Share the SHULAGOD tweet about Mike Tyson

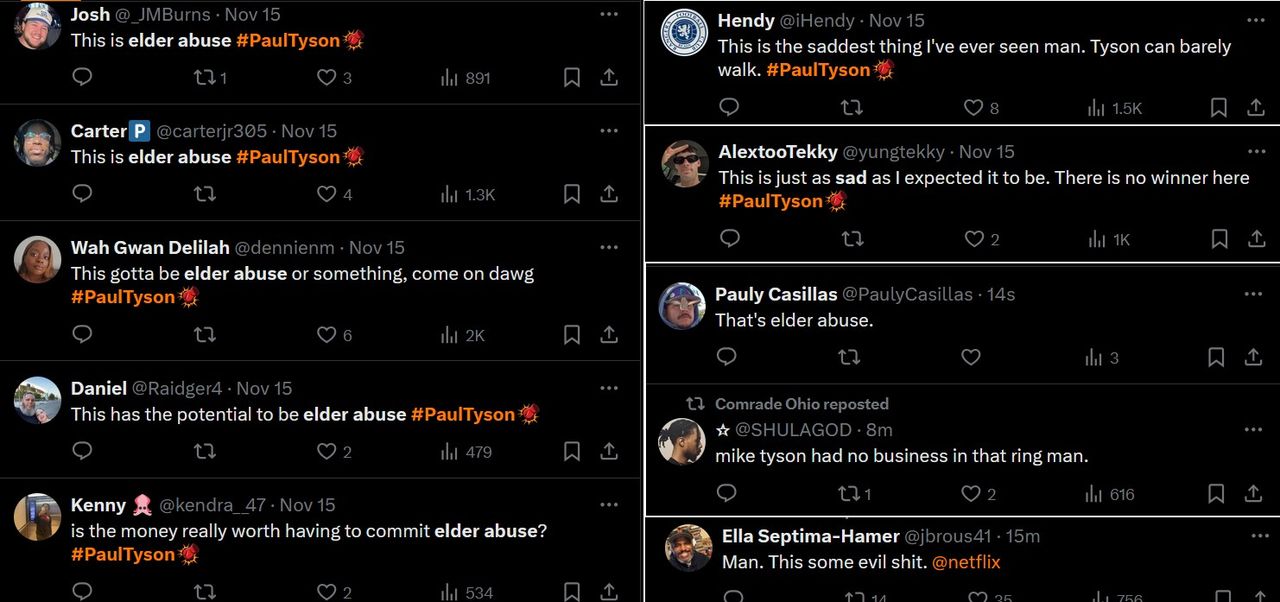click(1254, 494)
